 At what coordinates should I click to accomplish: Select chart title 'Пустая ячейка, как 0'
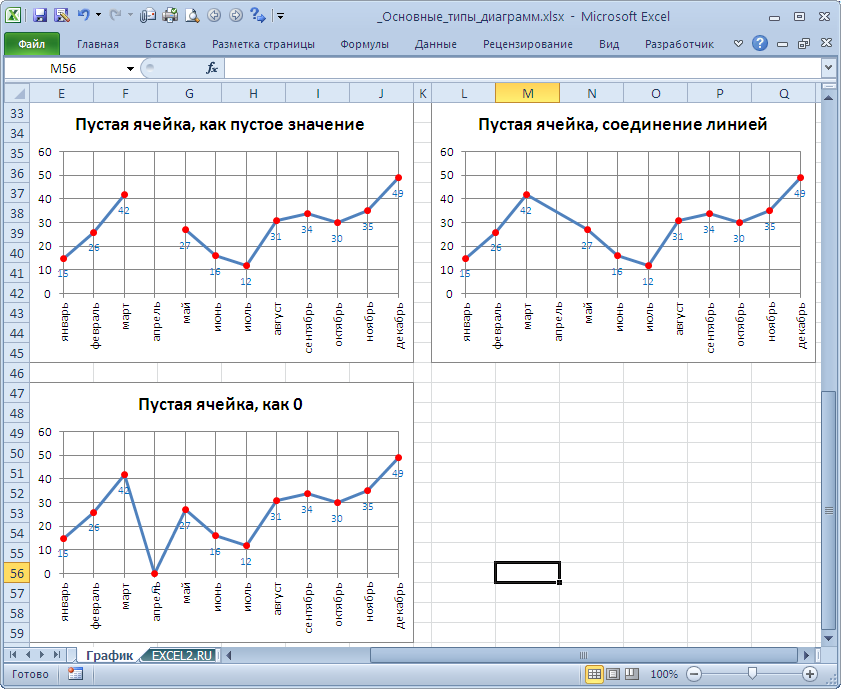pyautogui.click(x=220, y=404)
